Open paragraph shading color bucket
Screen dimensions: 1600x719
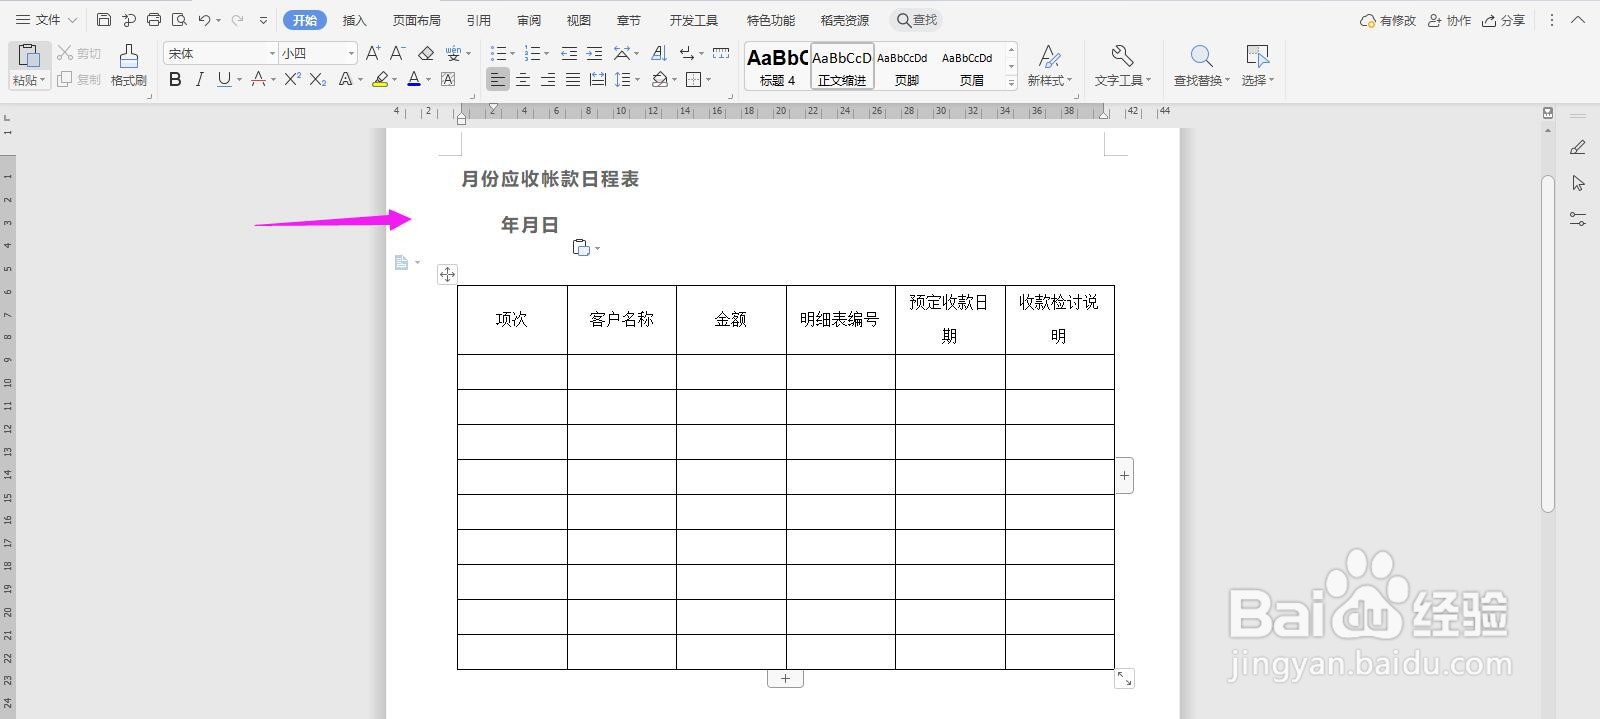[x=659, y=79]
